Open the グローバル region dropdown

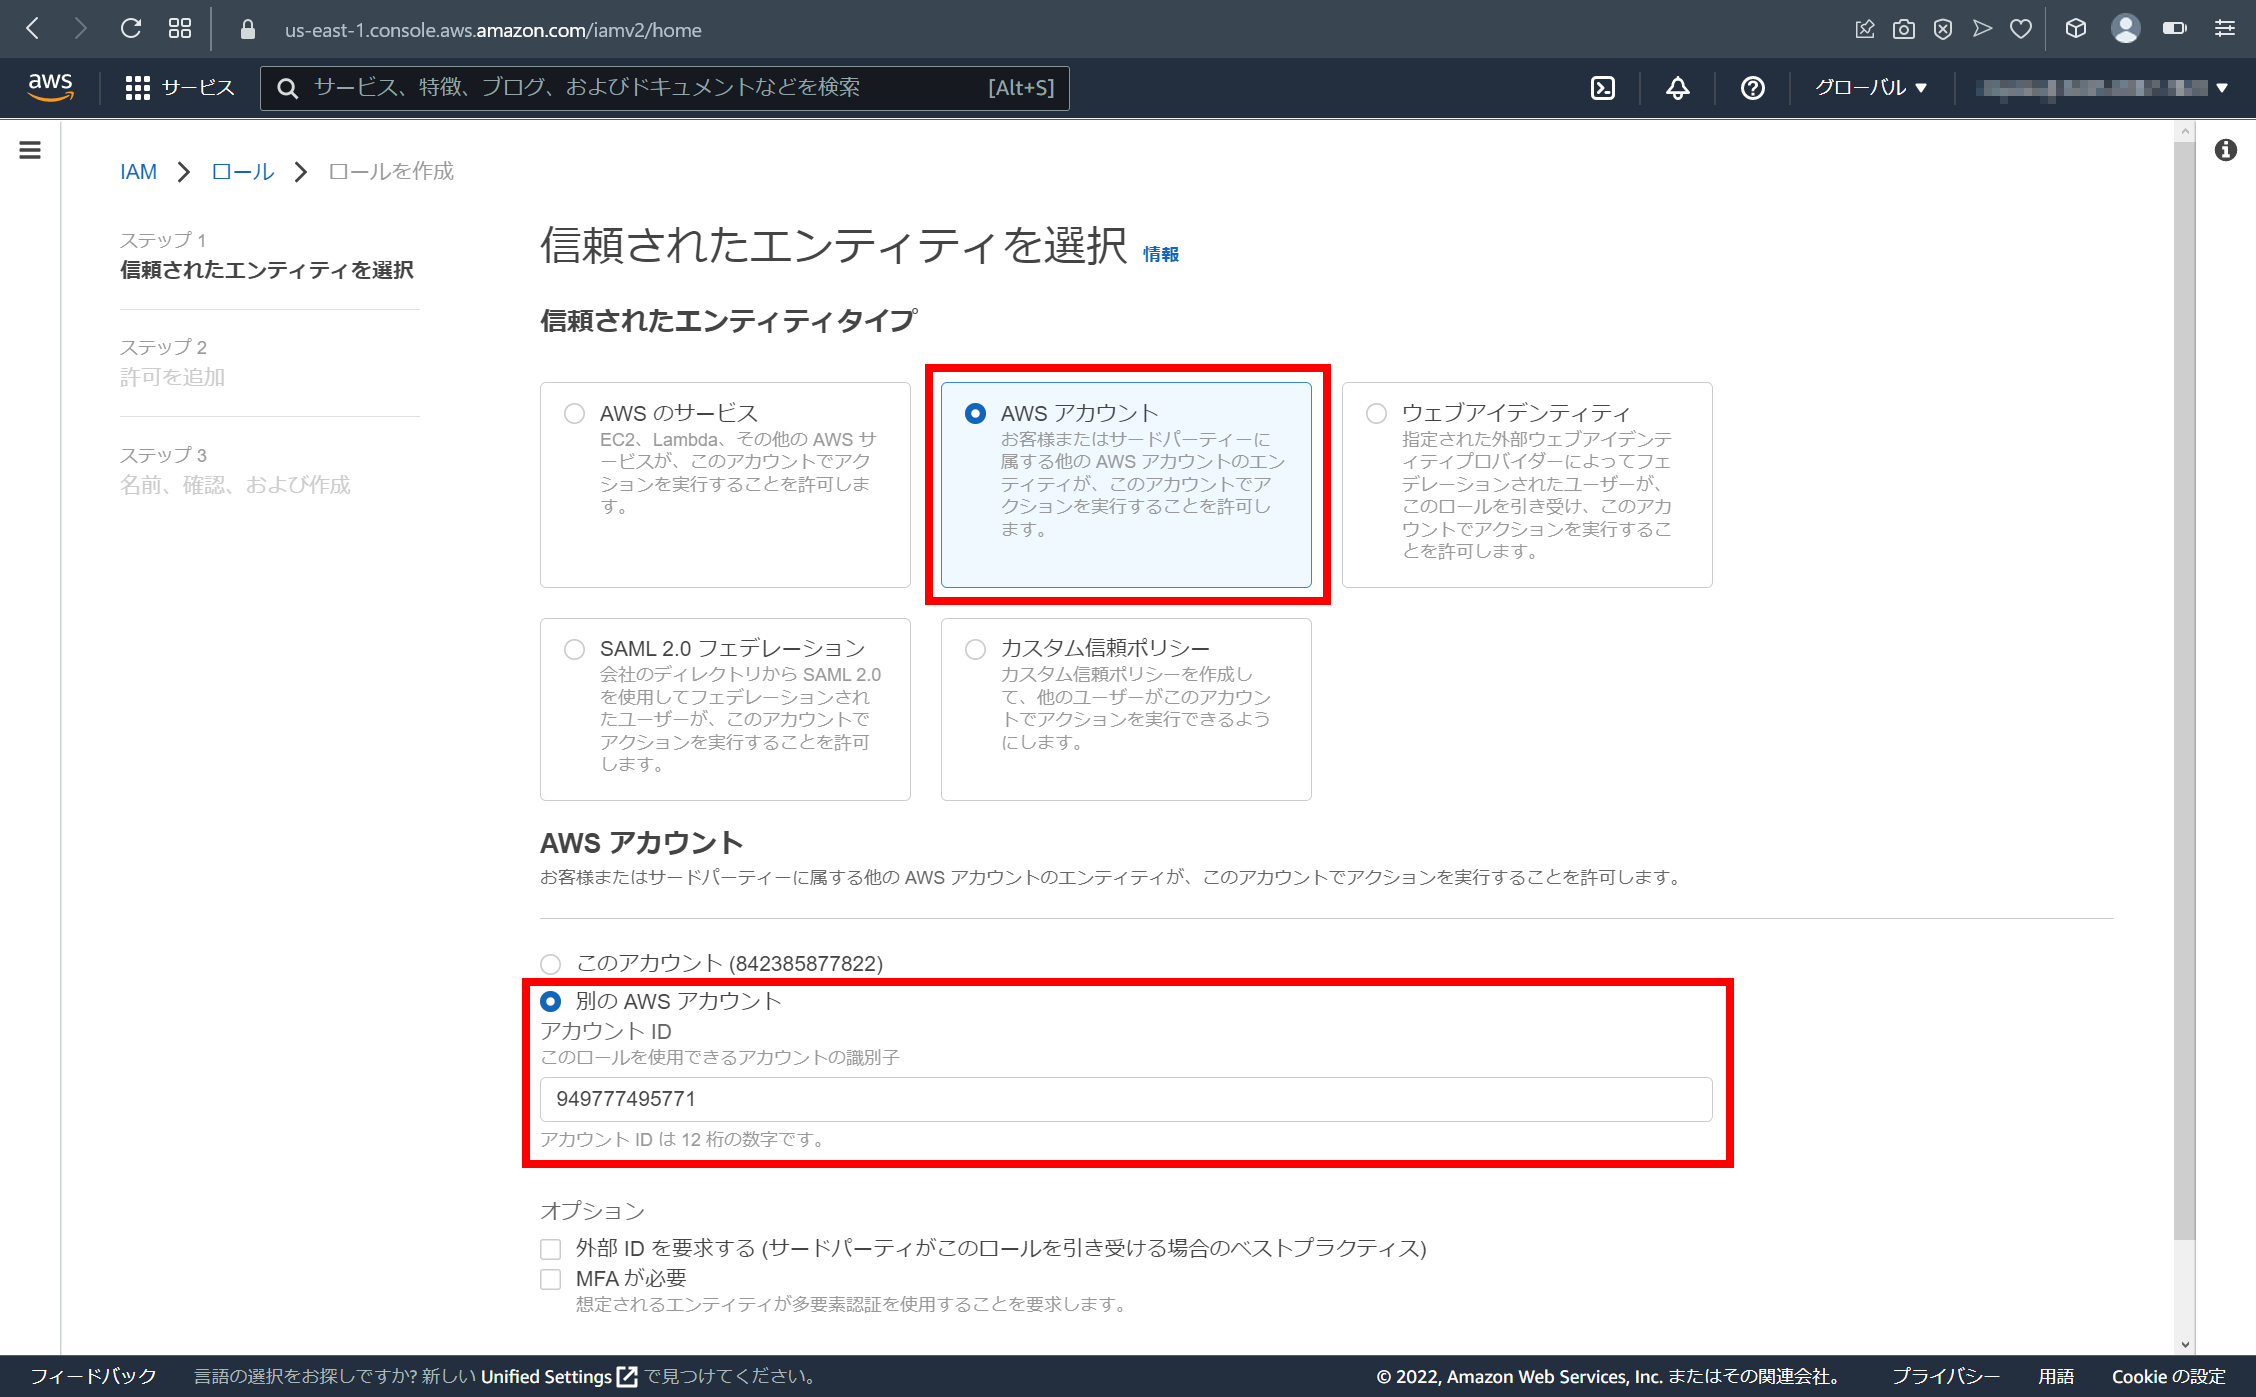pos(1869,87)
